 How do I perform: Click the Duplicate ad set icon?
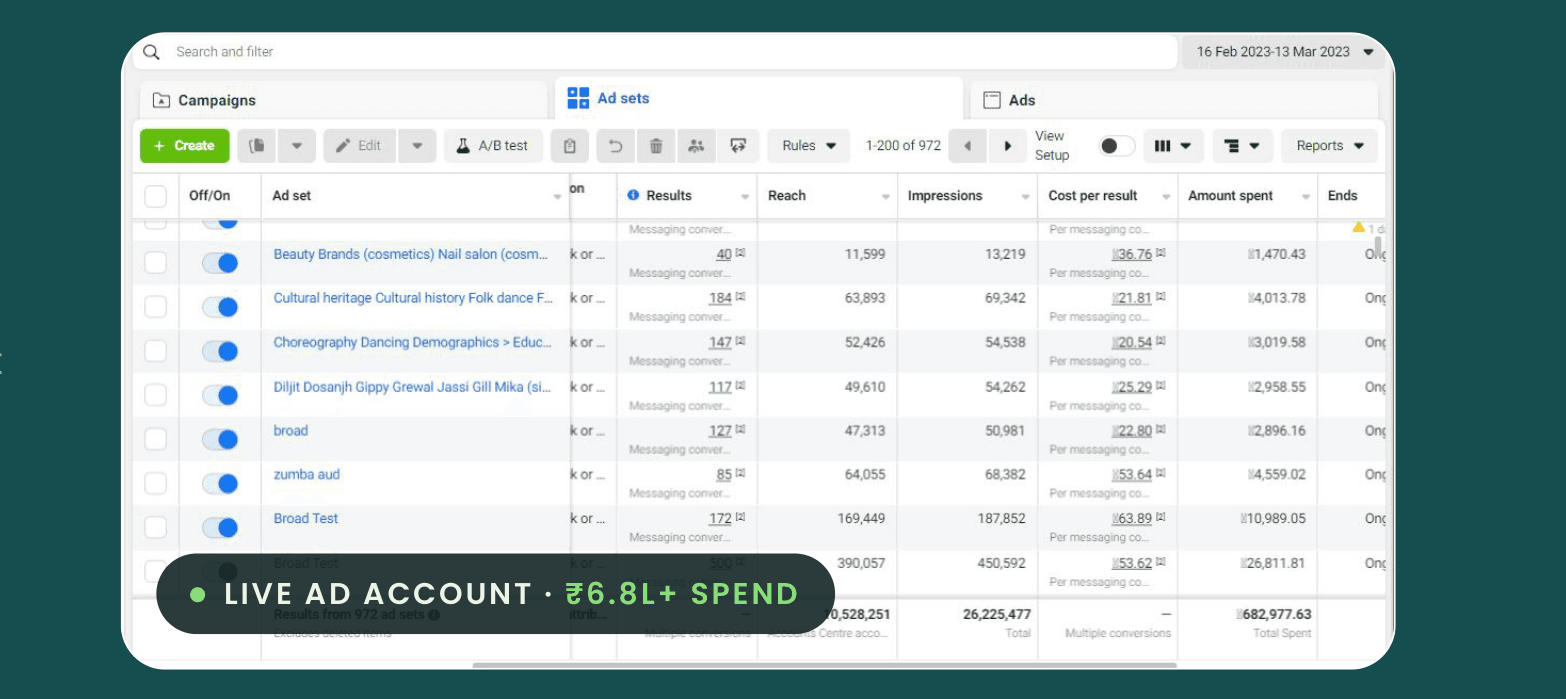tap(257, 146)
